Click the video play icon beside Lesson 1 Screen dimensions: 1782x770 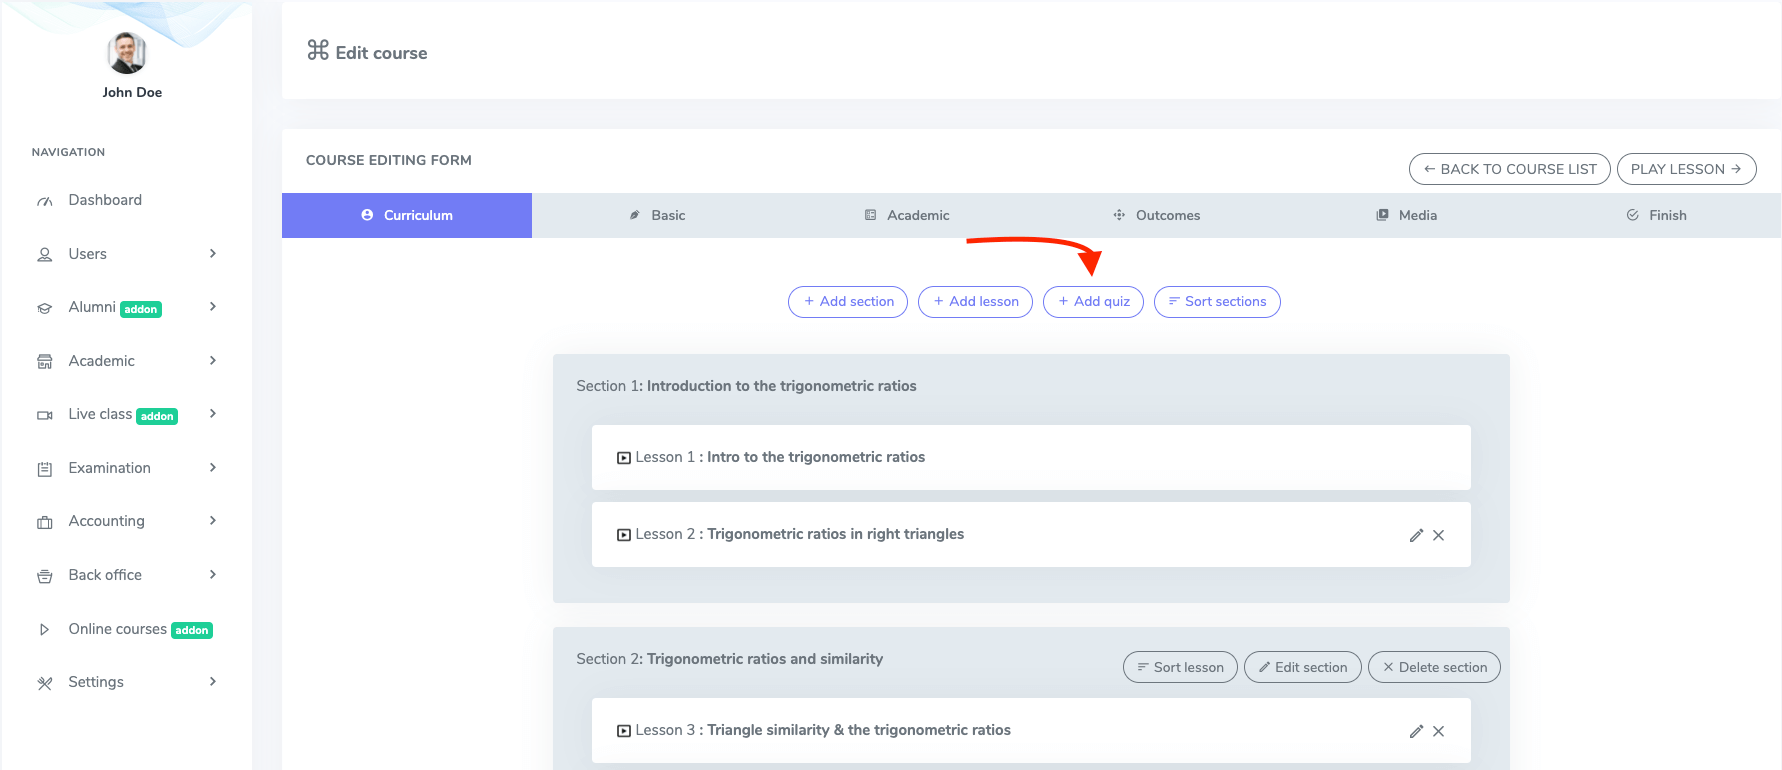624,458
